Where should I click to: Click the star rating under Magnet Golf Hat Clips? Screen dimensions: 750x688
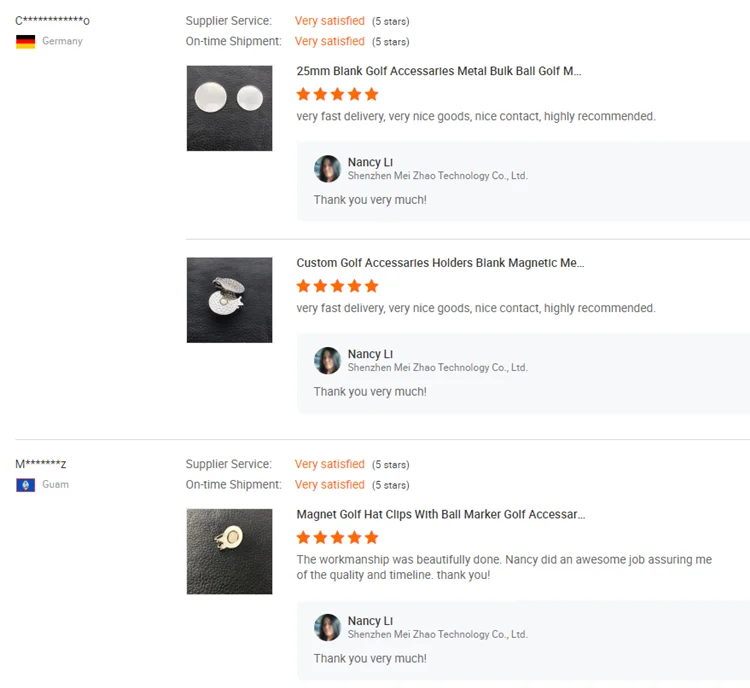337,537
